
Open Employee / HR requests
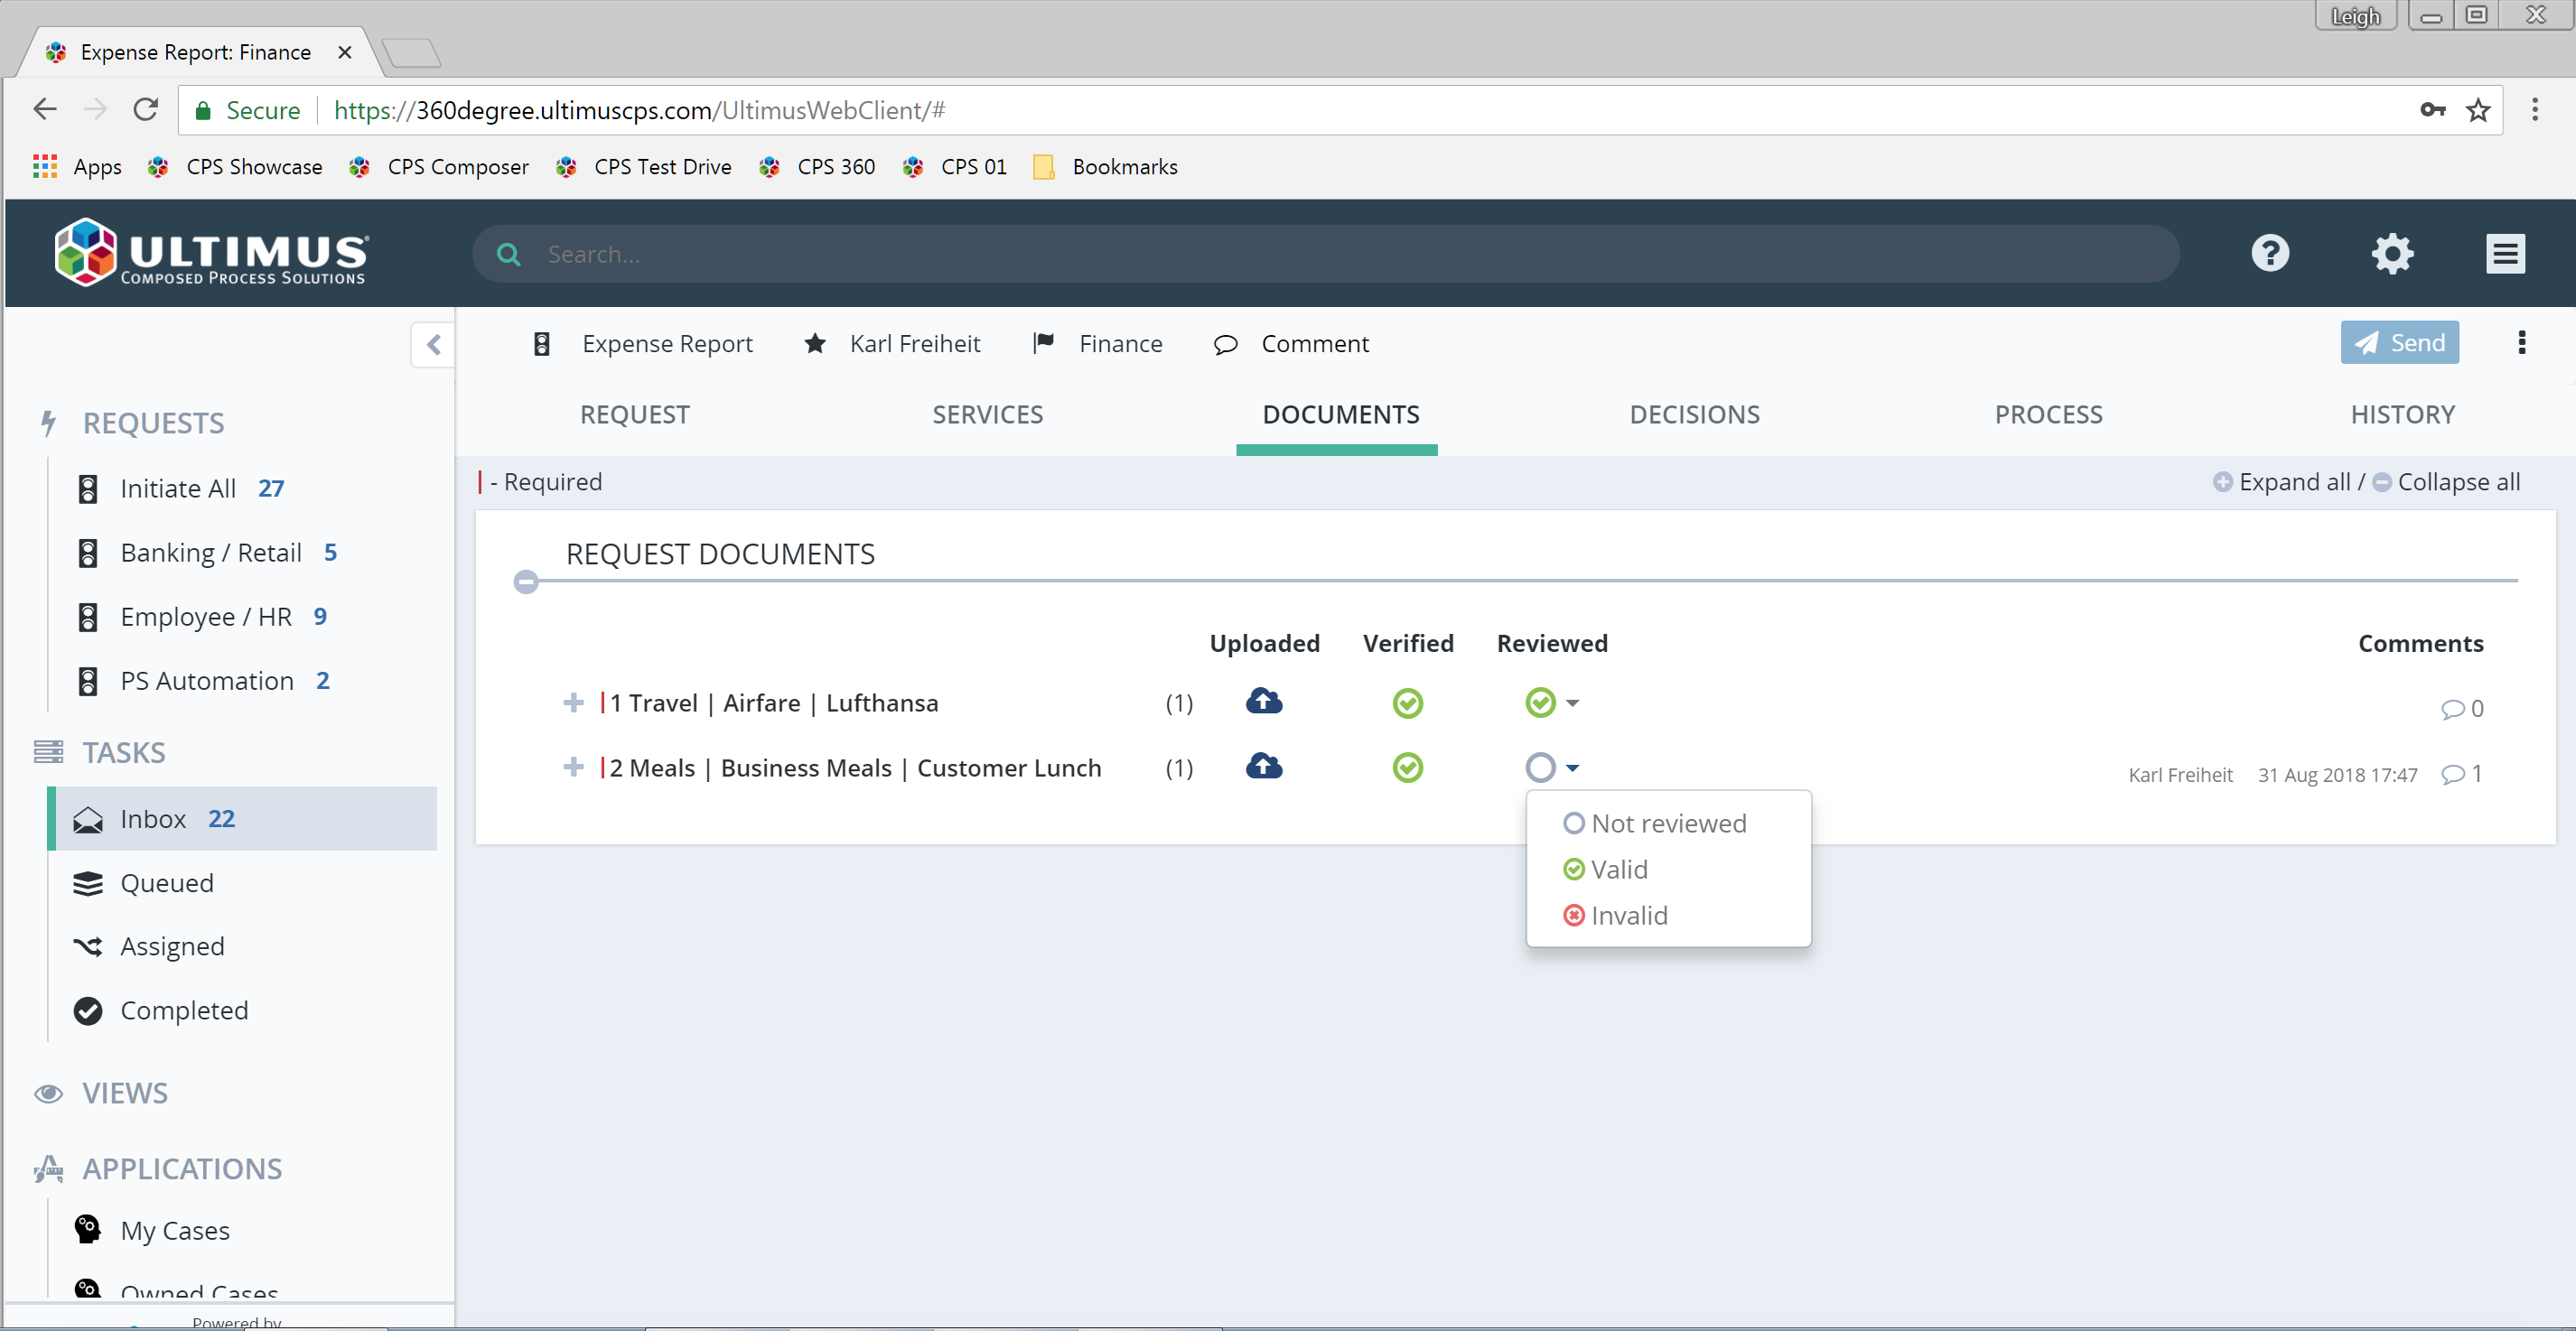coord(205,617)
